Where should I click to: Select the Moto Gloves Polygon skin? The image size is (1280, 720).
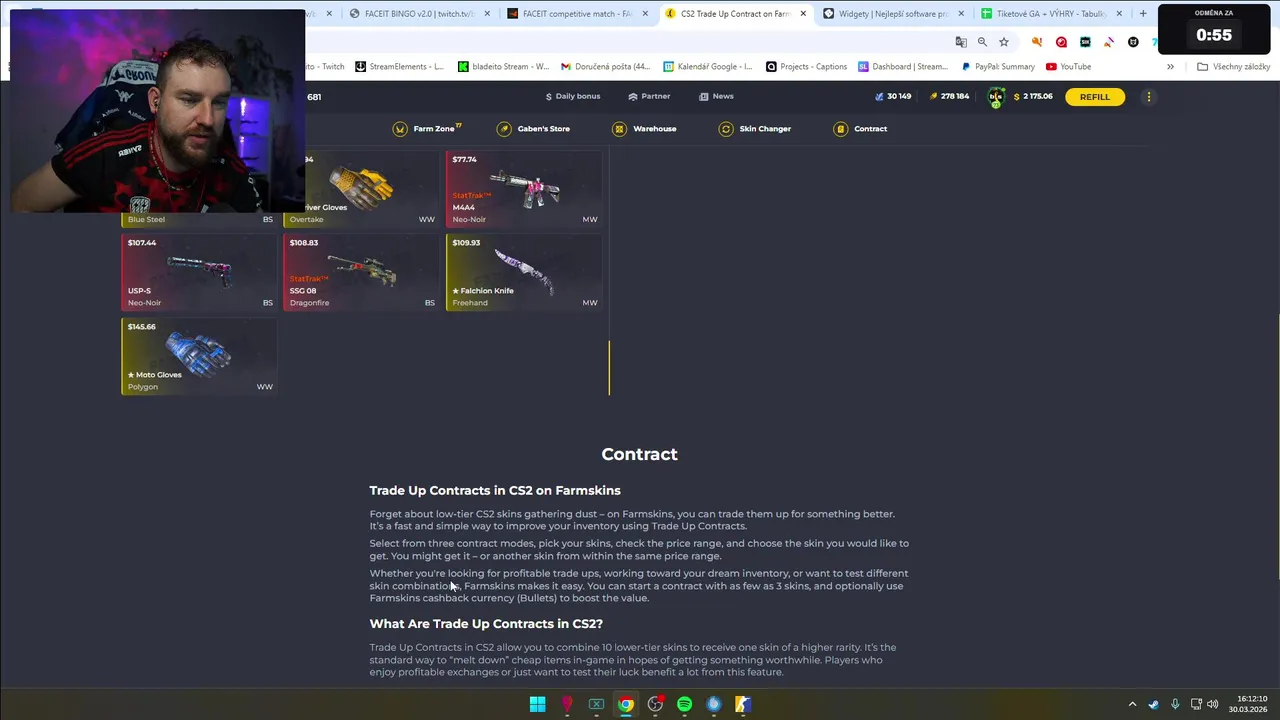199,356
